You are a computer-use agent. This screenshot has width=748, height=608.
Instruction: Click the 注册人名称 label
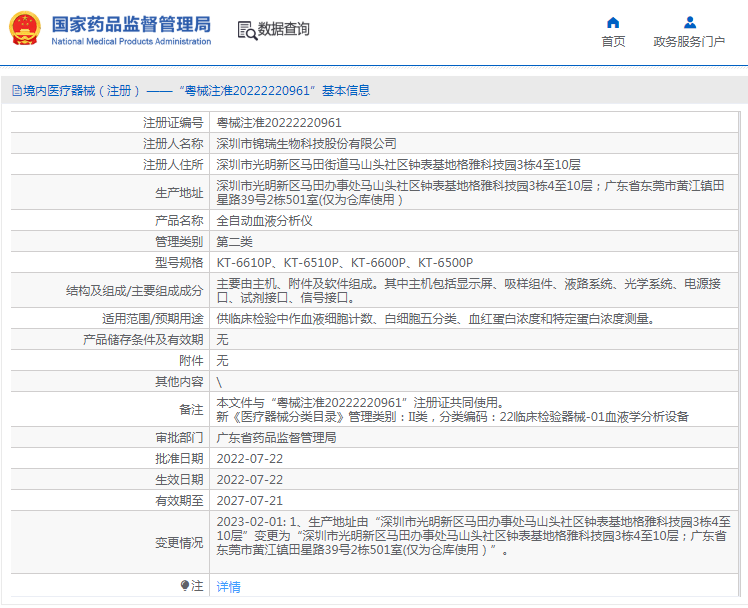(173, 144)
